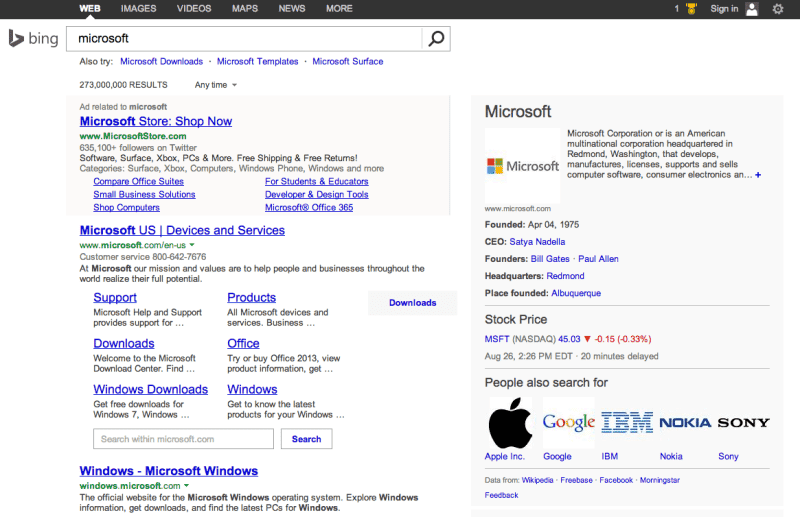Viewport: 800px width, 517px height.
Task: Open Microsoft Downloads suggestion
Action: point(161,61)
